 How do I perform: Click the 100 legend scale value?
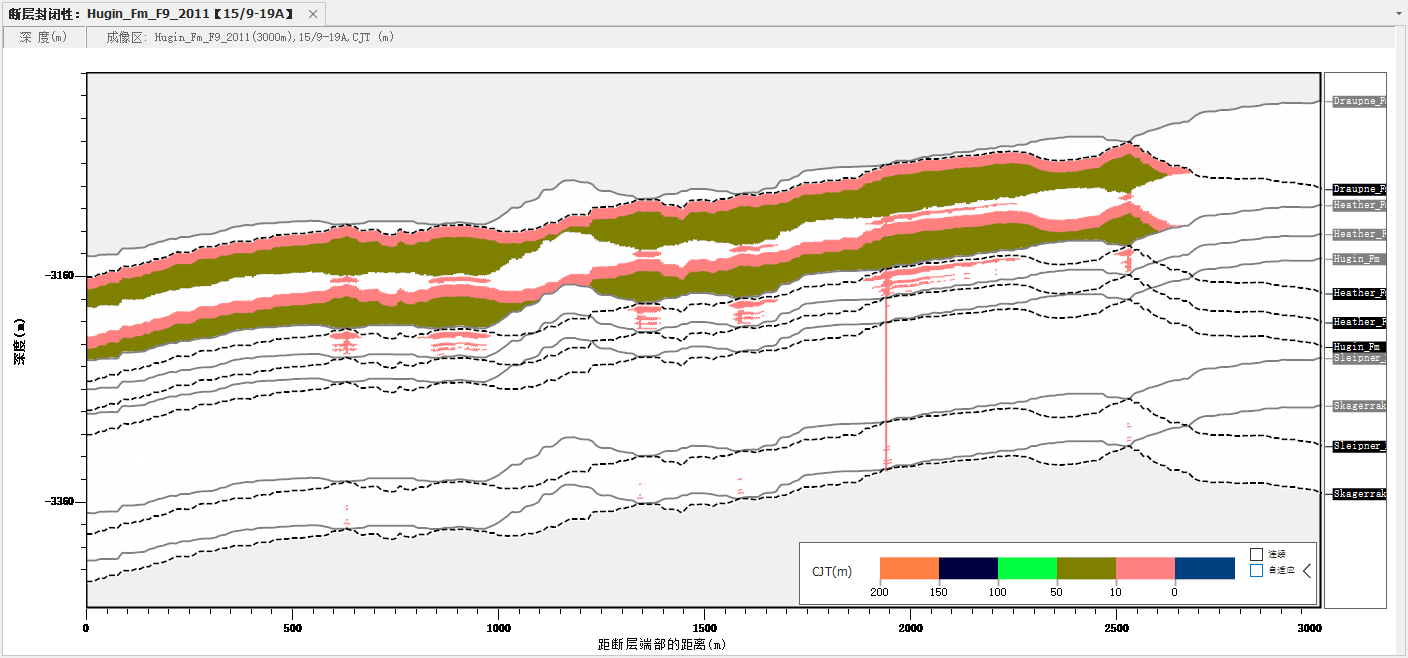(x=998, y=592)
